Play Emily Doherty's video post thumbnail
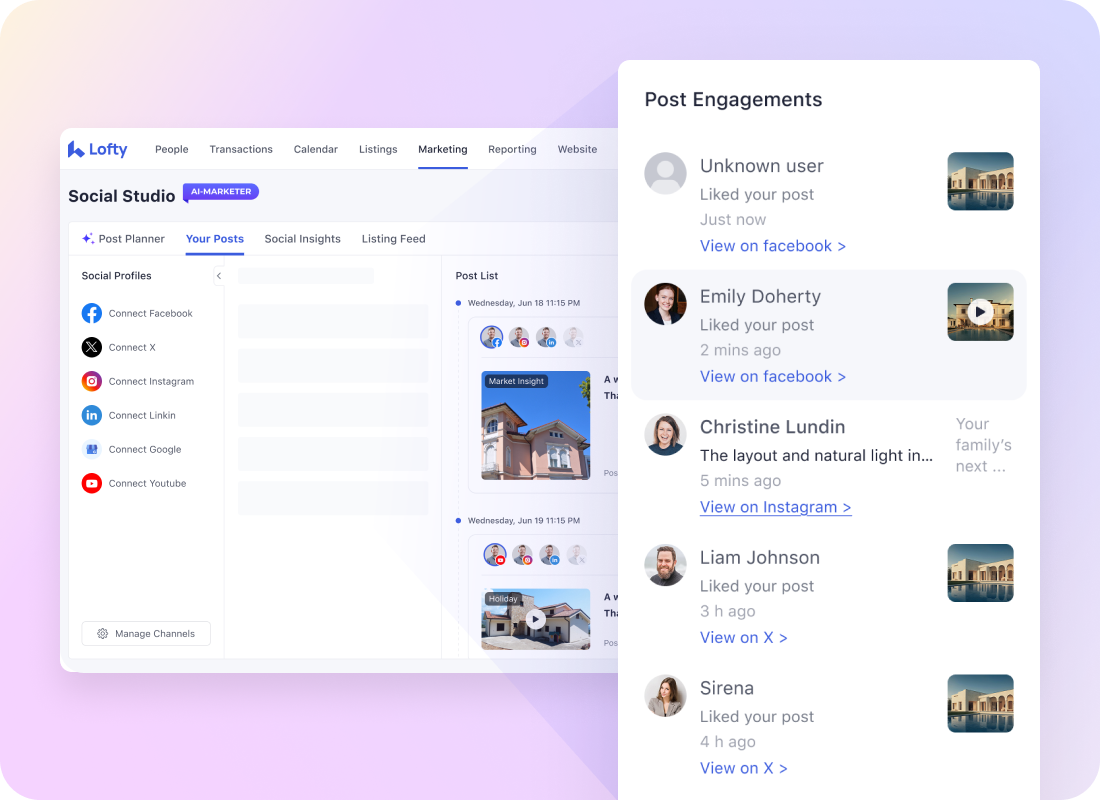 [980, 312]
